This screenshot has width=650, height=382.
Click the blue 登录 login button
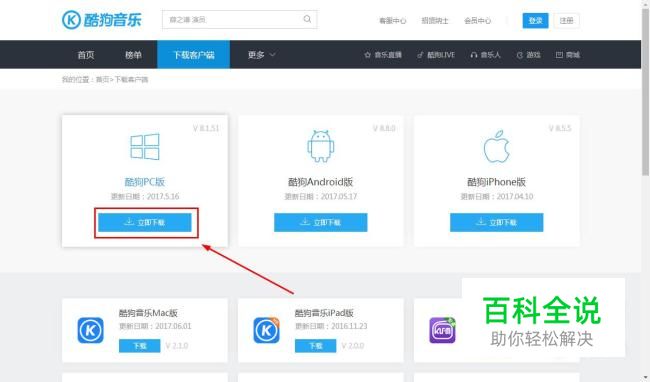(x=535, y=20)
